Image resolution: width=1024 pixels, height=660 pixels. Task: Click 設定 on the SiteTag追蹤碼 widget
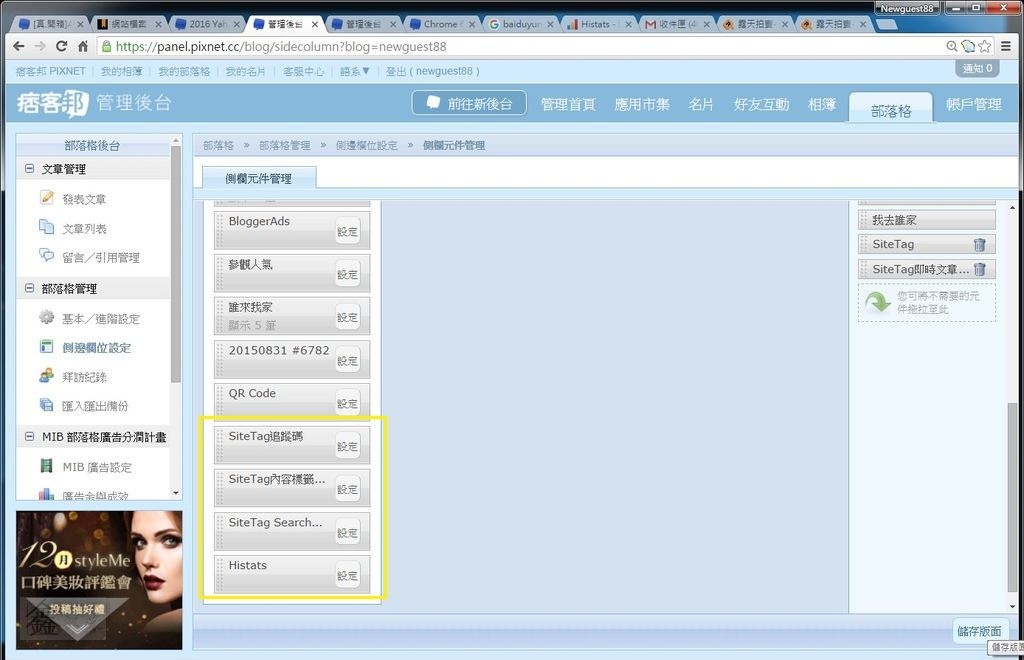coord(347,447)
